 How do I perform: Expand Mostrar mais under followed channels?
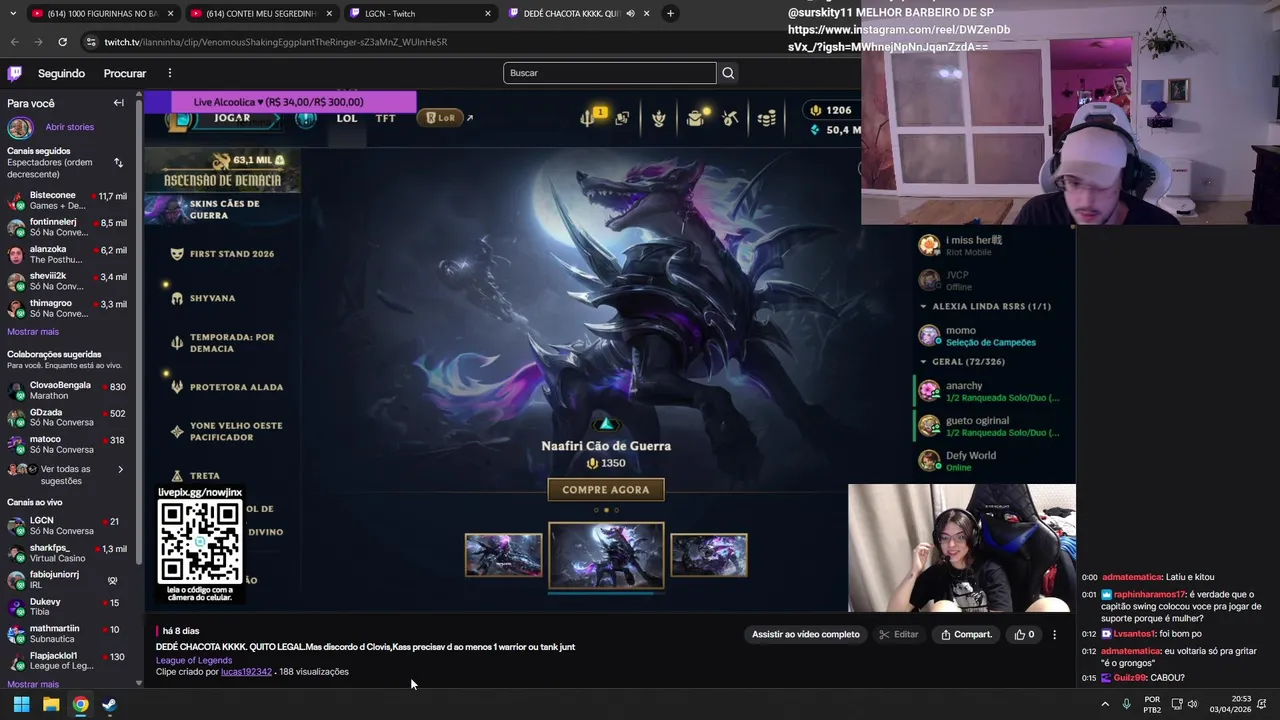tap(33, 332)
